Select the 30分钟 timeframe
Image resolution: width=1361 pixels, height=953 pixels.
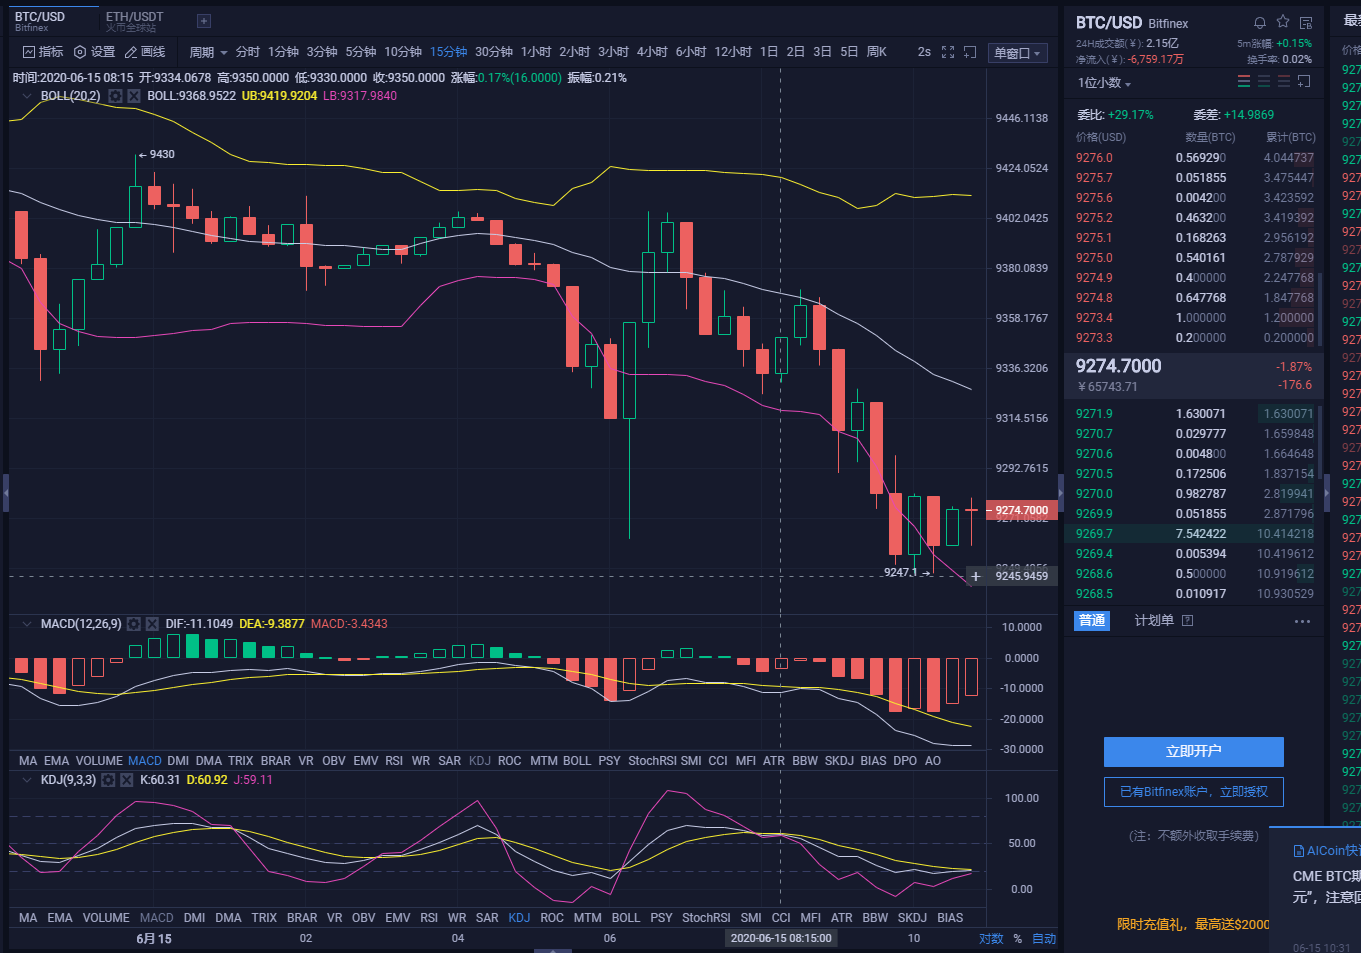click(494, 52)
